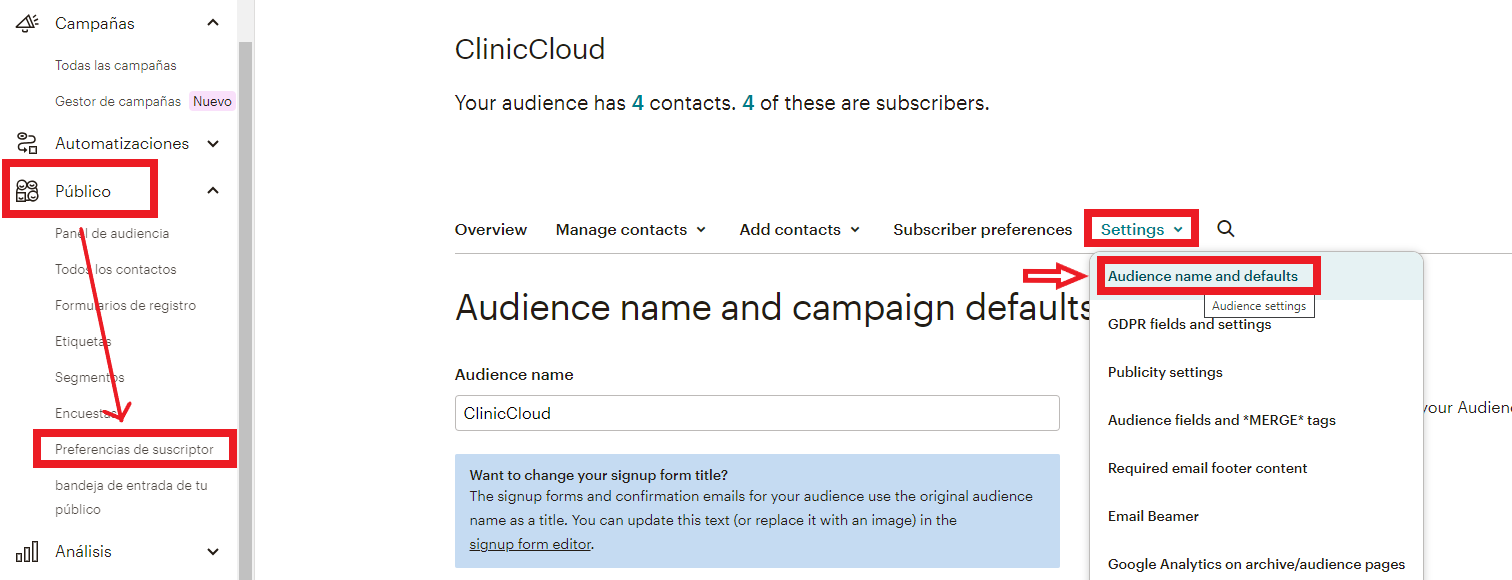Image resolution: width=1512 pixels, height=580 pixels.
Task: Click the Campañas megaphone icon
Action: pos(27,23)
